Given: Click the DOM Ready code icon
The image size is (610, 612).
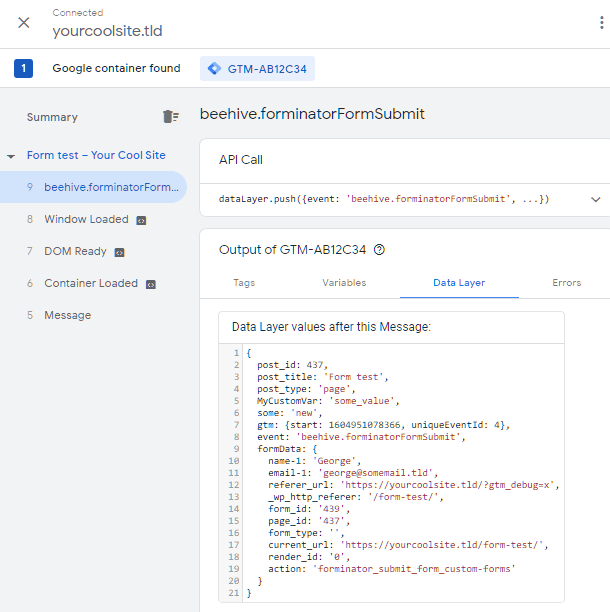Looking at the screenshot, I should coord(119,253).
